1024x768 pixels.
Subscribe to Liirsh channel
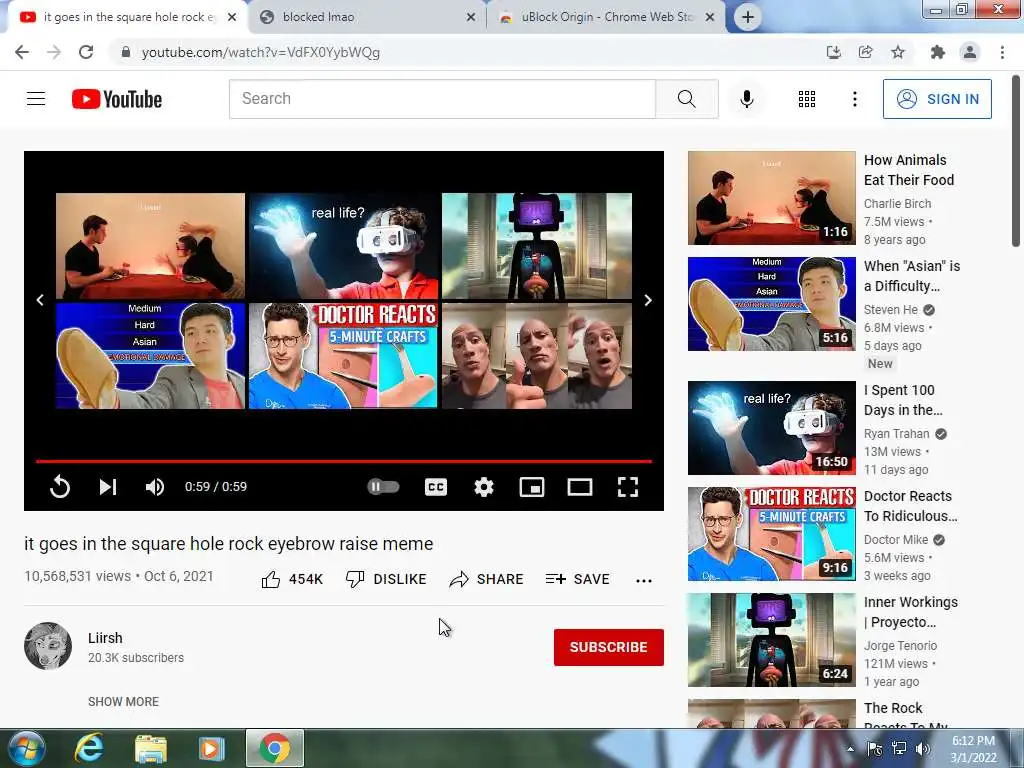[x=609, y=647]
